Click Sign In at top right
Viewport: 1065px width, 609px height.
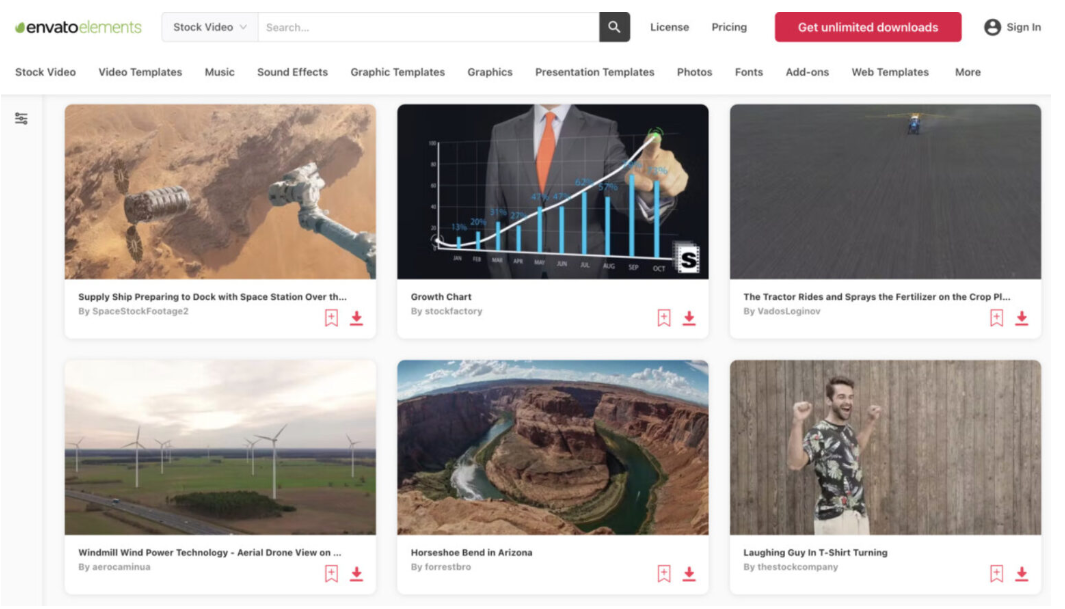[x=1012, y=27]
